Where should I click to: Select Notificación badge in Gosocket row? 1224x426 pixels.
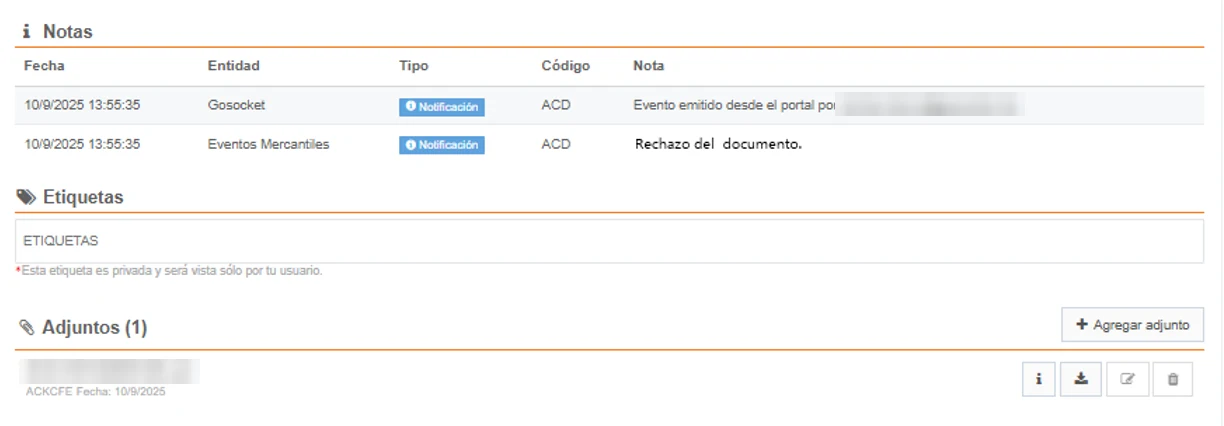point(441,106)
